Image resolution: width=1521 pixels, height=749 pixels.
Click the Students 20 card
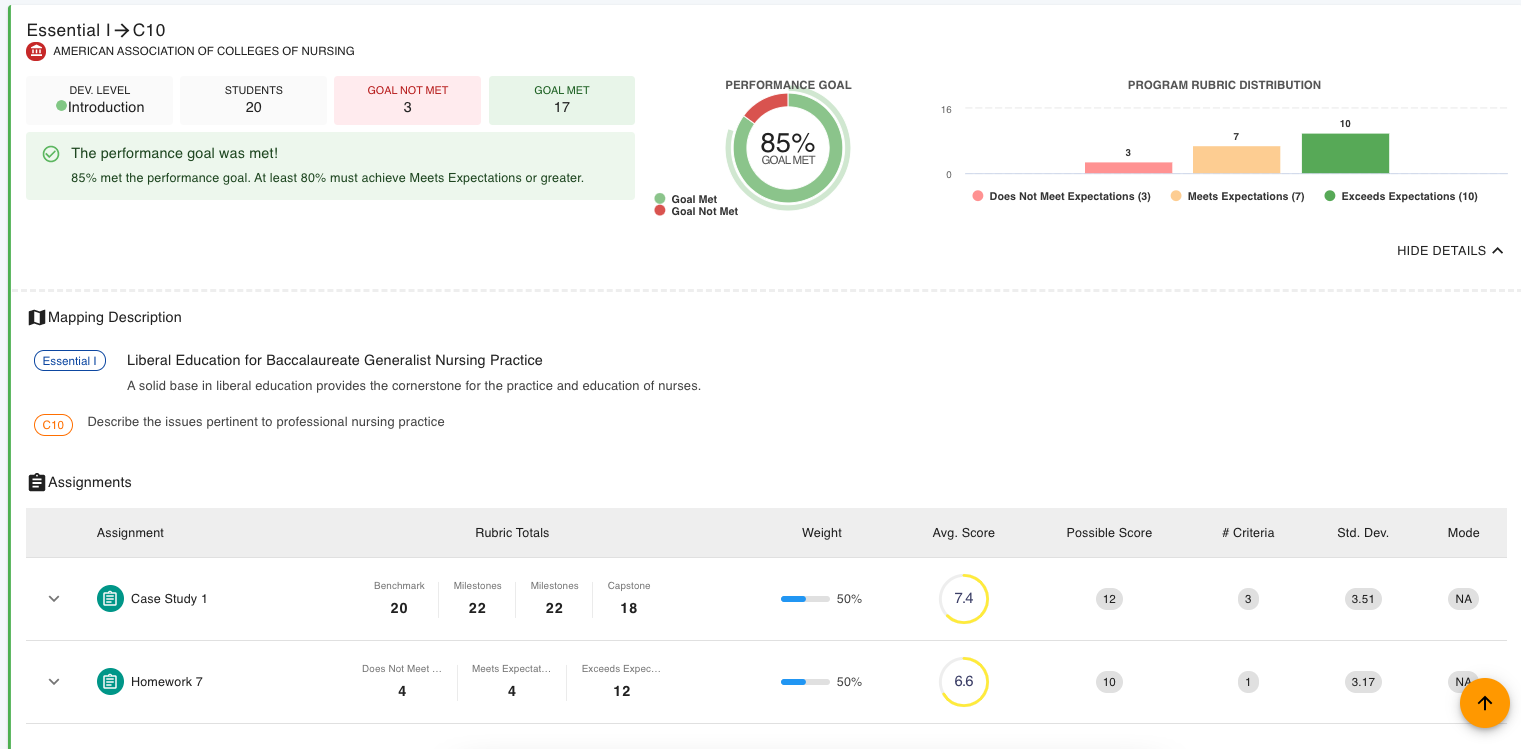(x=254, y=100)
